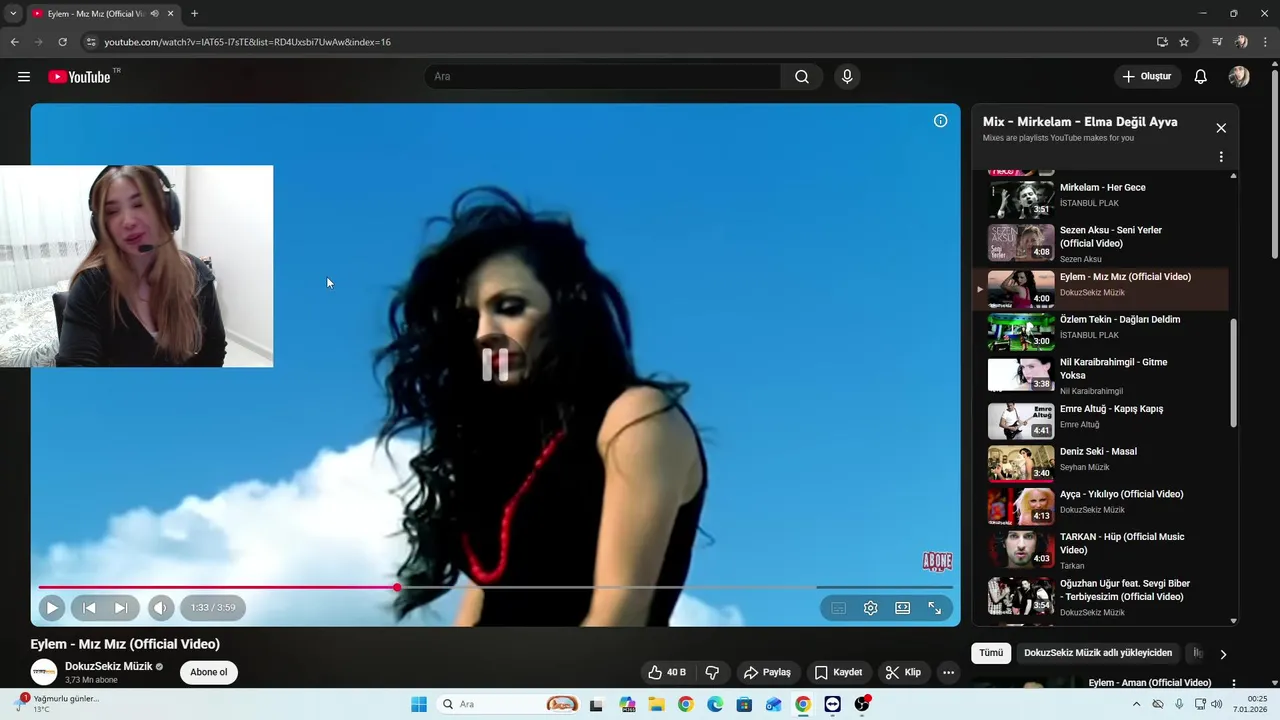Open more actions ellipsis under video
This screenshot has height=720, width=1280.
click(948, 672)
